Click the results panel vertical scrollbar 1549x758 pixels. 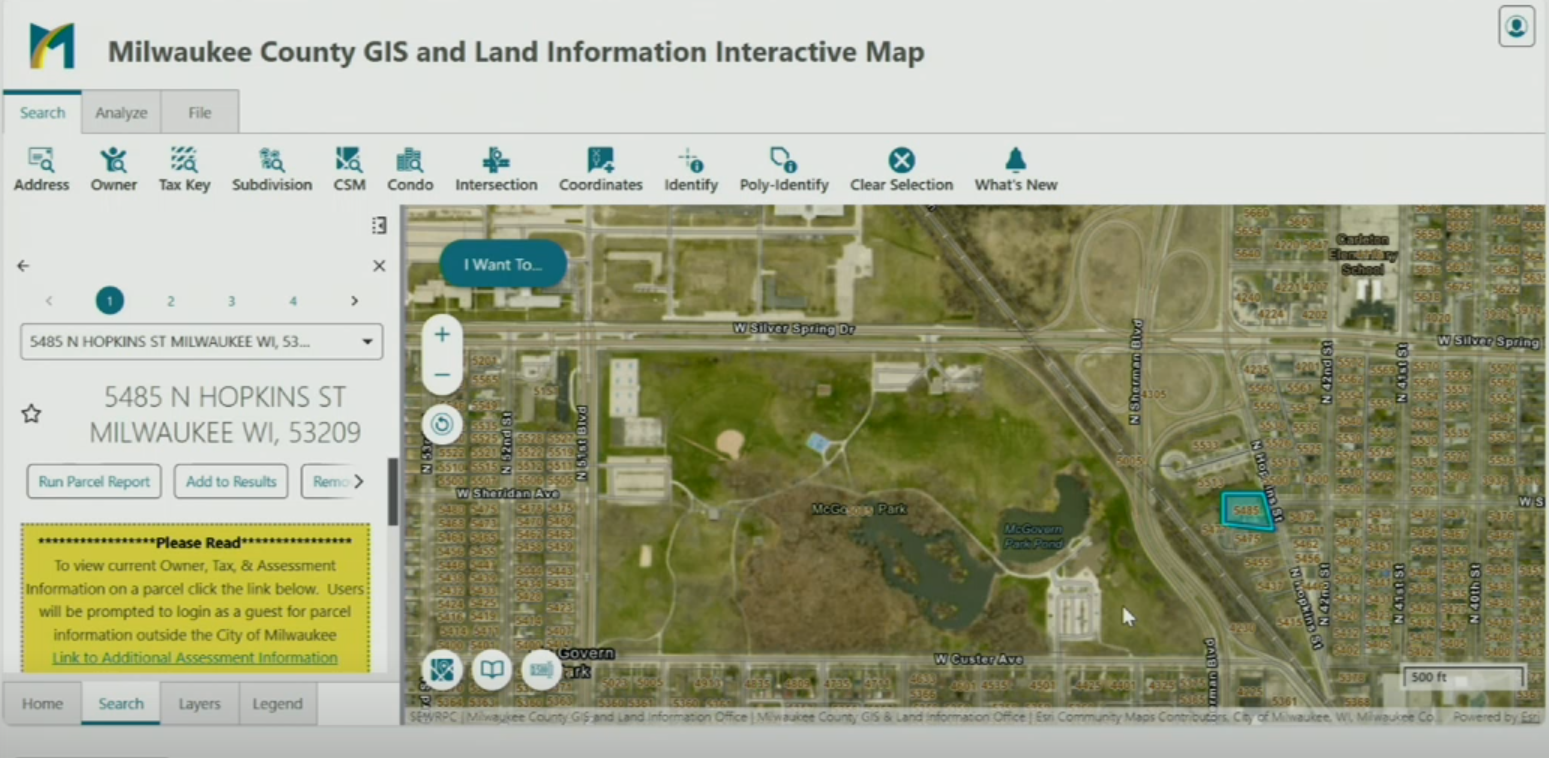393,492
